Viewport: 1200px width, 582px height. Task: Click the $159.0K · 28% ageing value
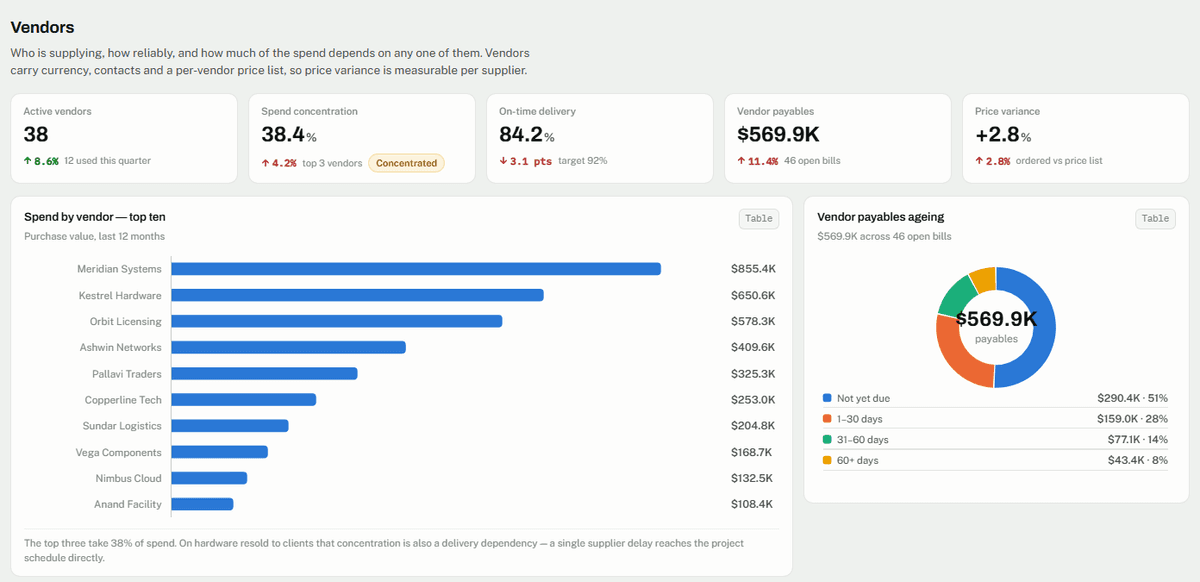(x=1132, y=419)
